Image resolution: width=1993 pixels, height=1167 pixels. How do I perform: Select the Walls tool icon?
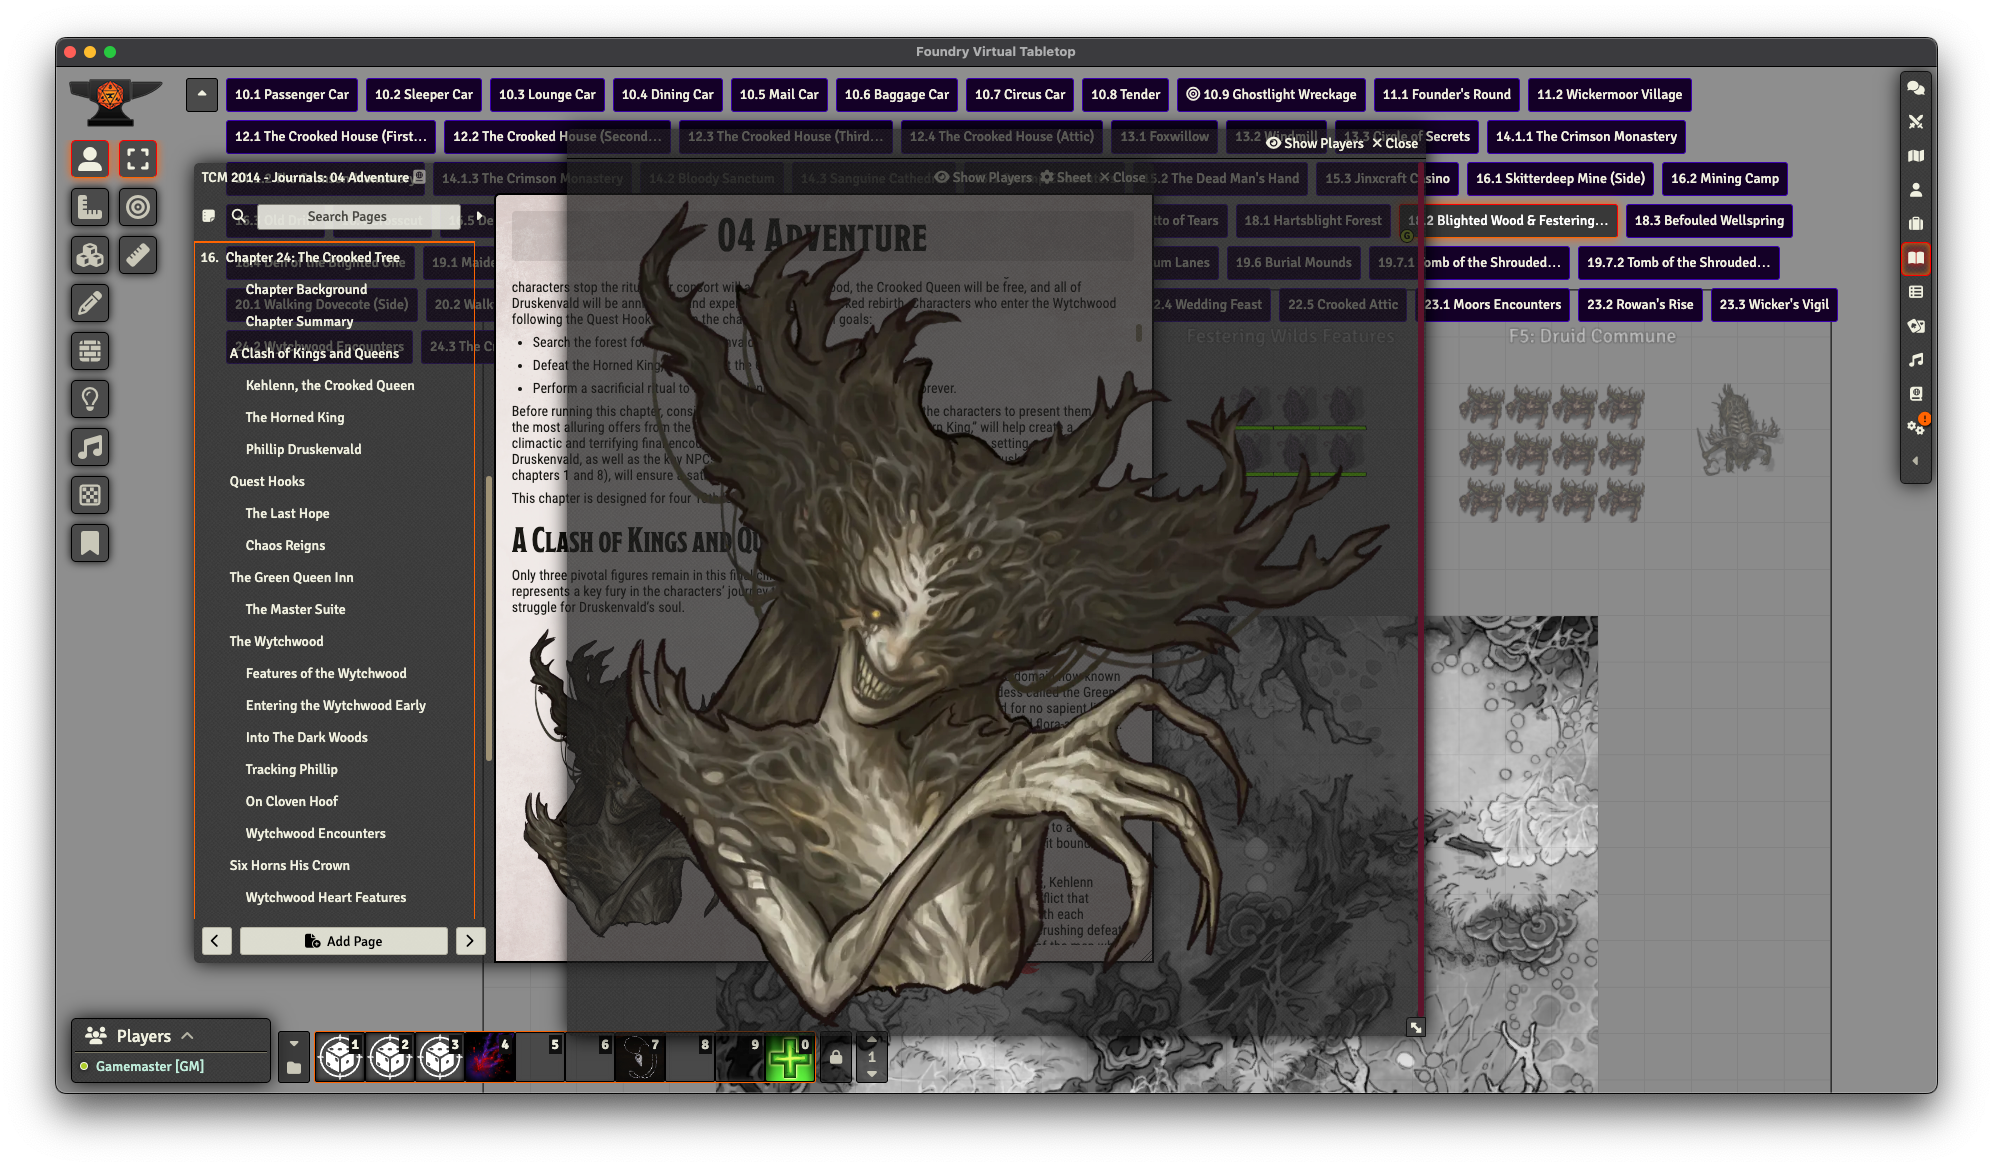90,351
